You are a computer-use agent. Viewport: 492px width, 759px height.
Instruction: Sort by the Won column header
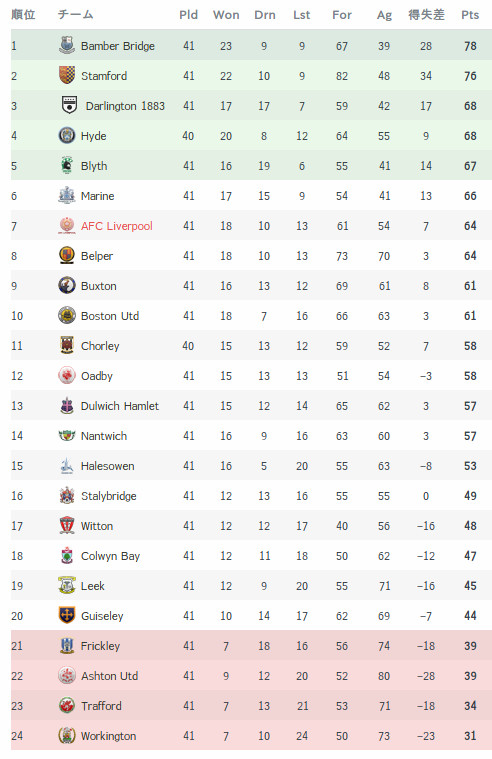226,15
